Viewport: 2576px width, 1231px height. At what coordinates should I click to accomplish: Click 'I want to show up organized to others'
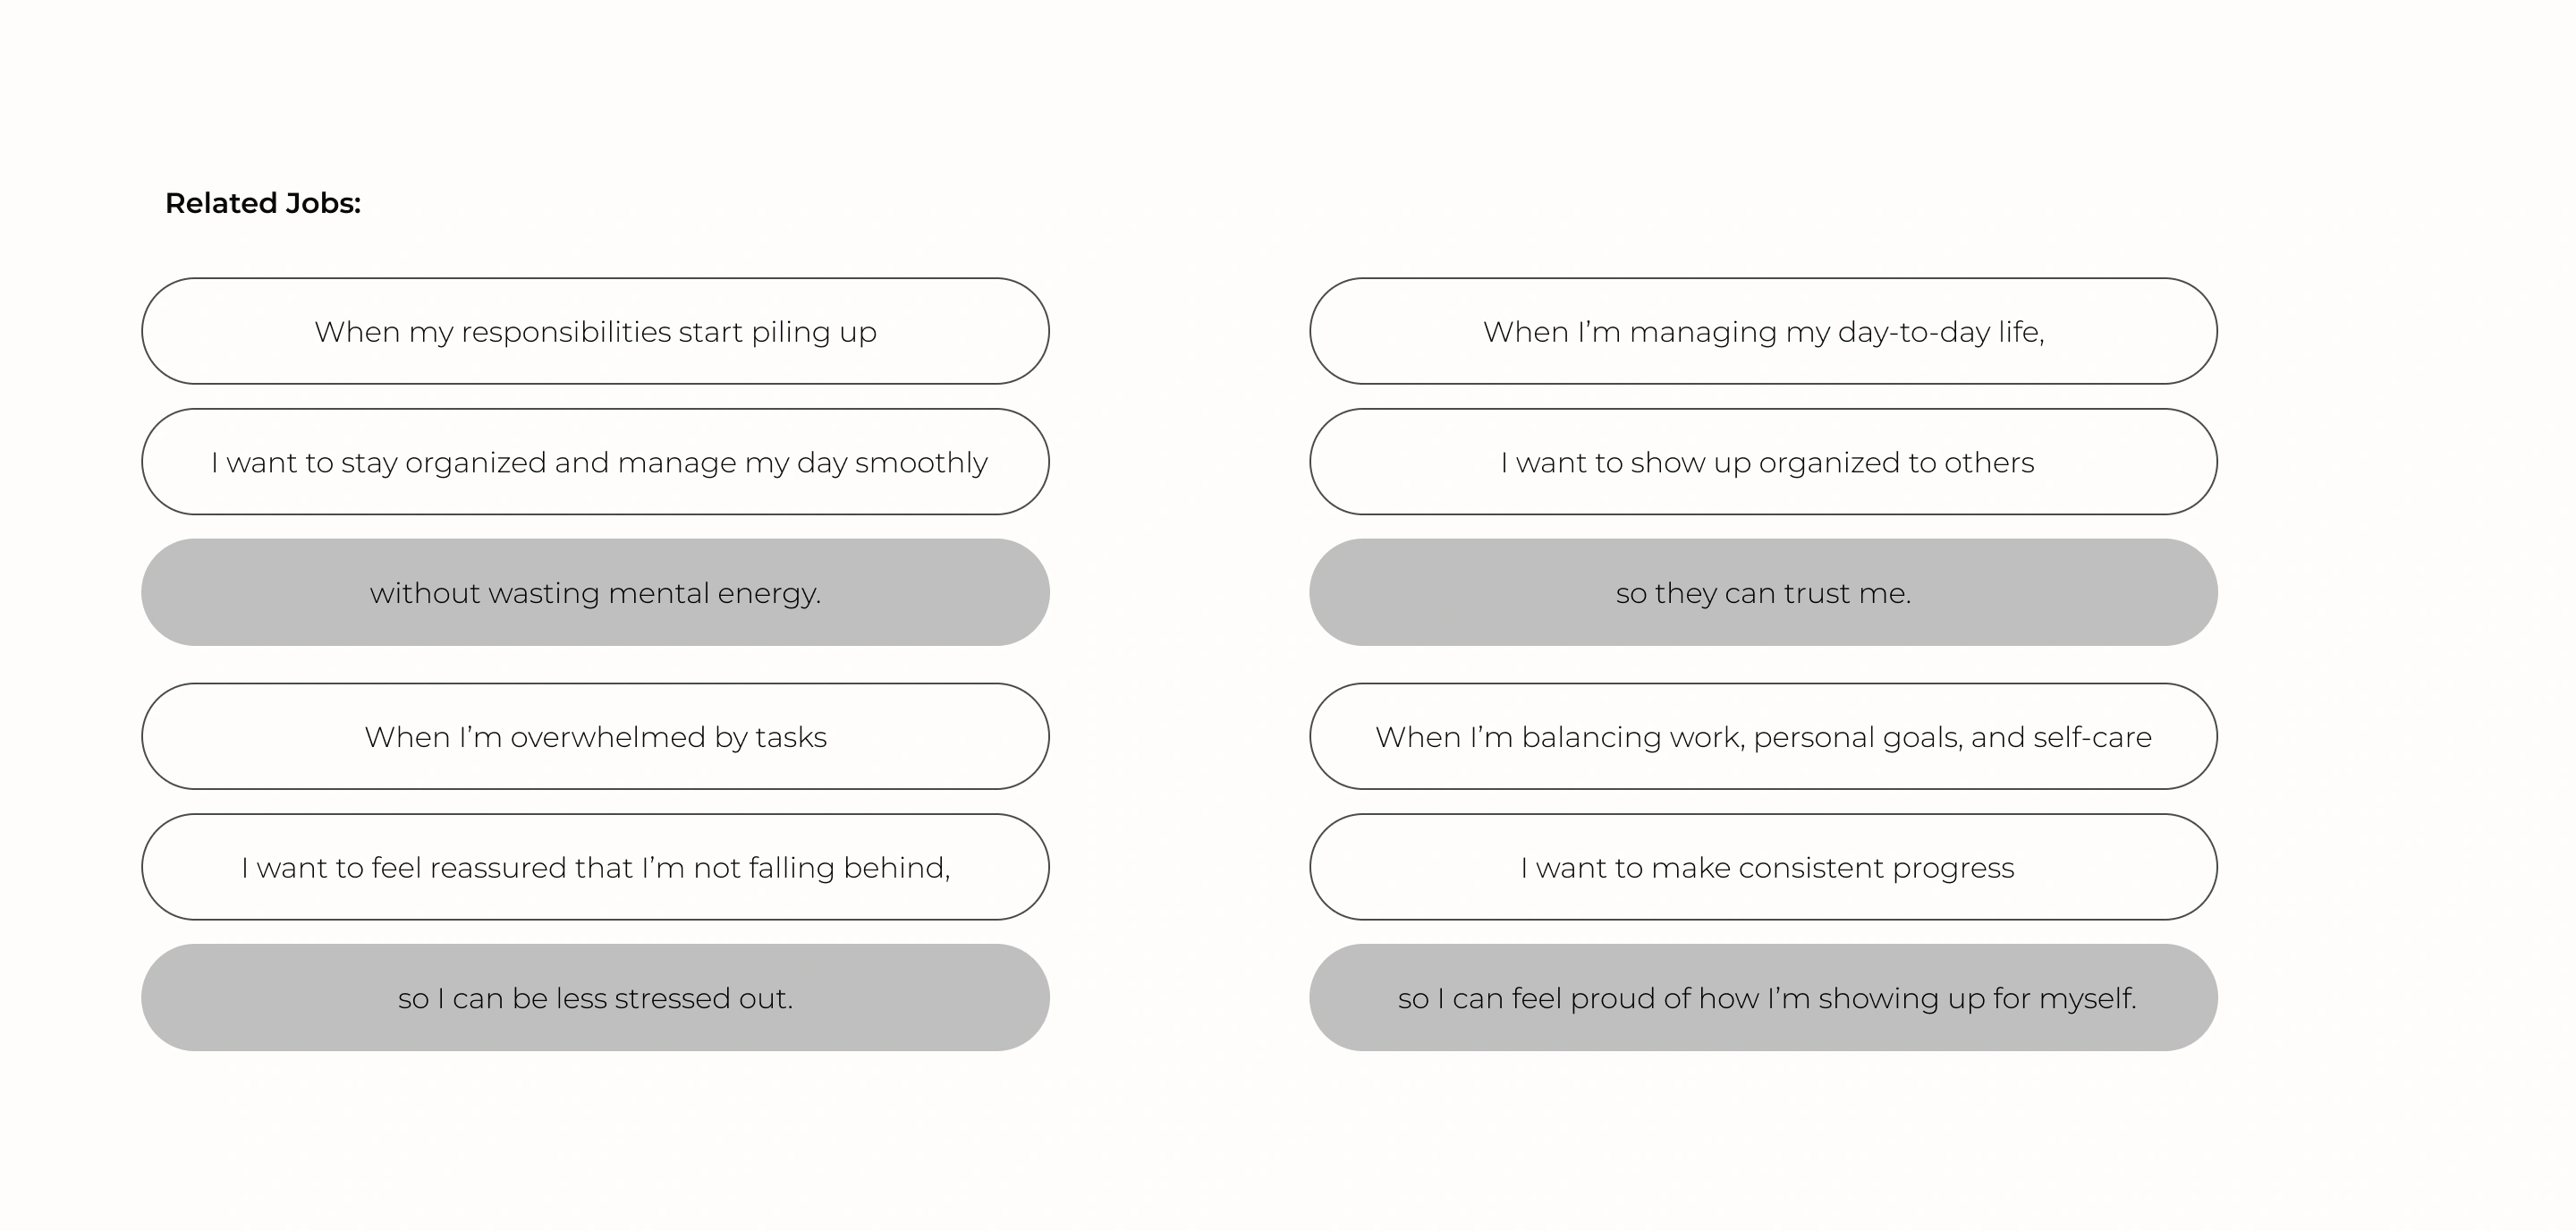tap(1763, 462)
